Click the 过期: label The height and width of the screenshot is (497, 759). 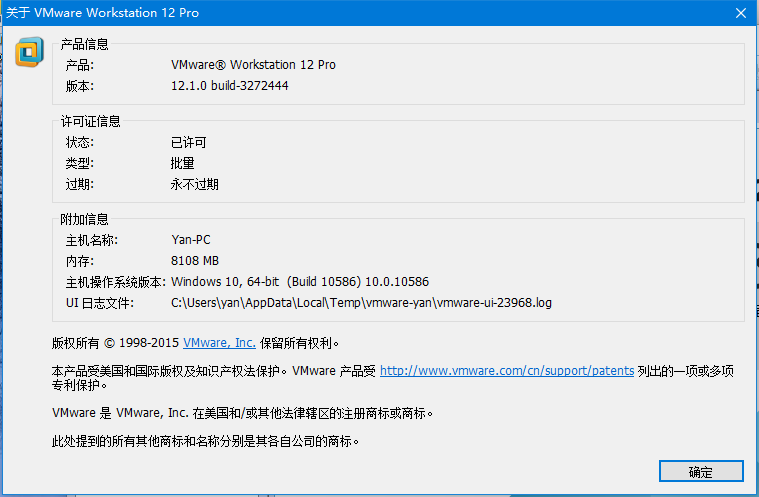[80, 184]
